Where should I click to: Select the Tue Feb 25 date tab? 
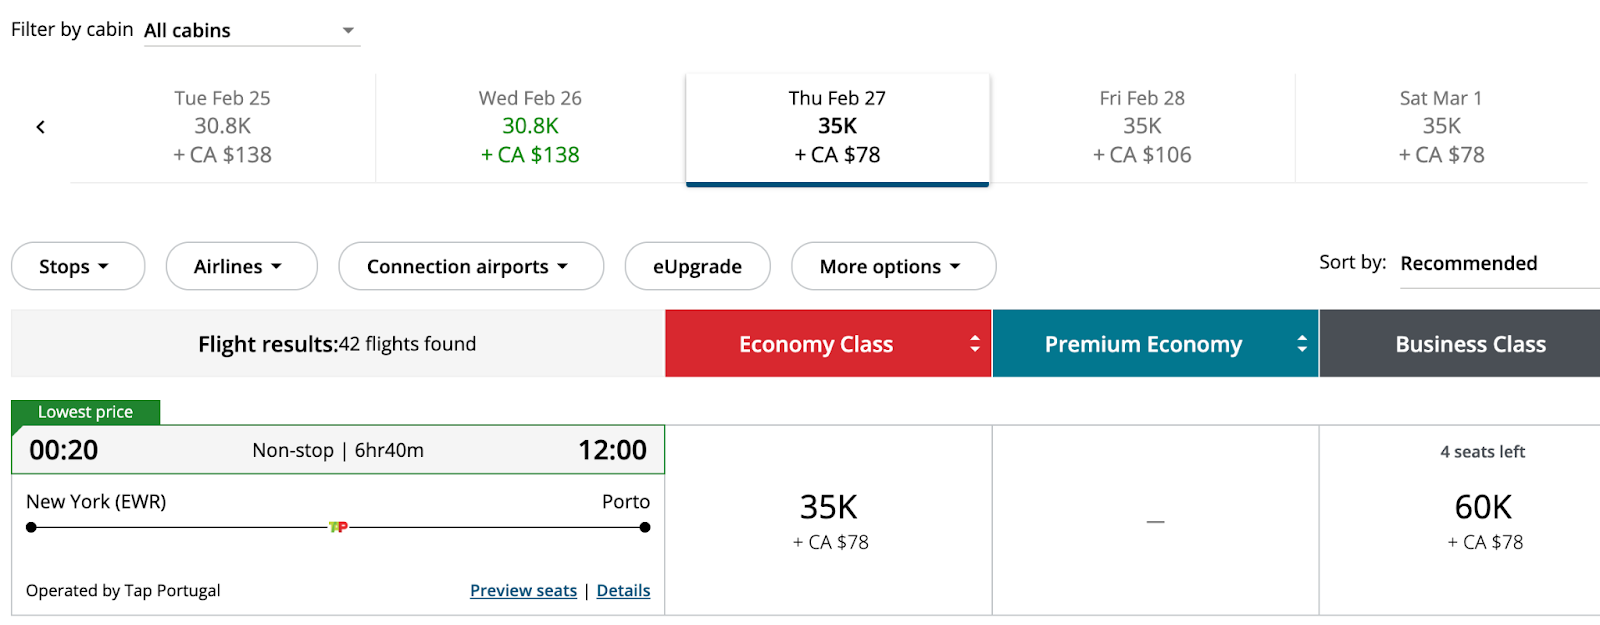click(x=222, y=127)
